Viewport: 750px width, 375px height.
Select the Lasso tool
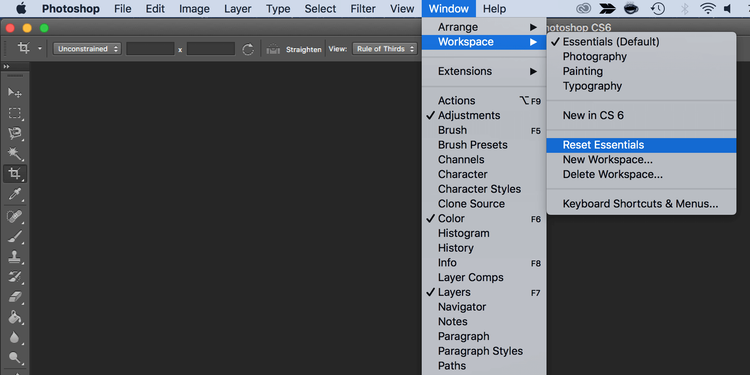coord(14,133)
